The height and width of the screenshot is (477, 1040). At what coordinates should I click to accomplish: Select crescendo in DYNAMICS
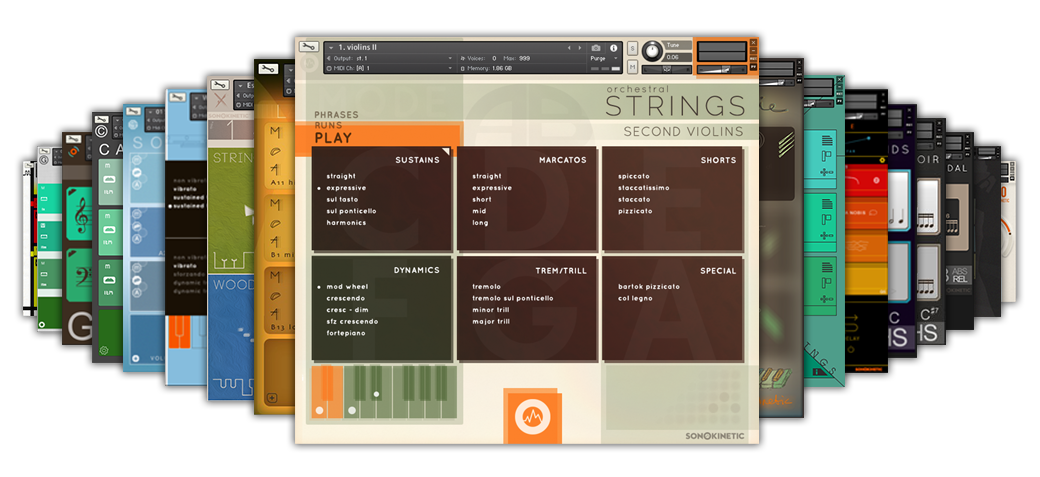click(x=347, y=299)
